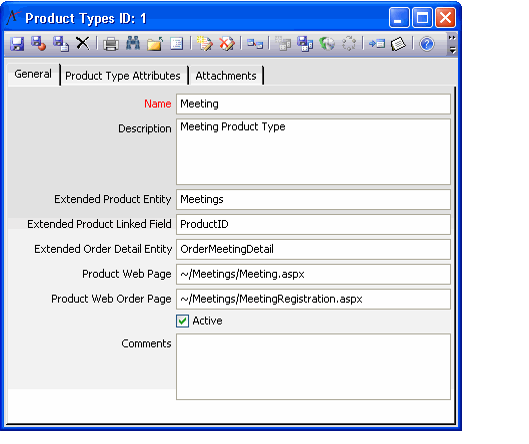
Task: Click the Description text area
Action: [313, 152]
